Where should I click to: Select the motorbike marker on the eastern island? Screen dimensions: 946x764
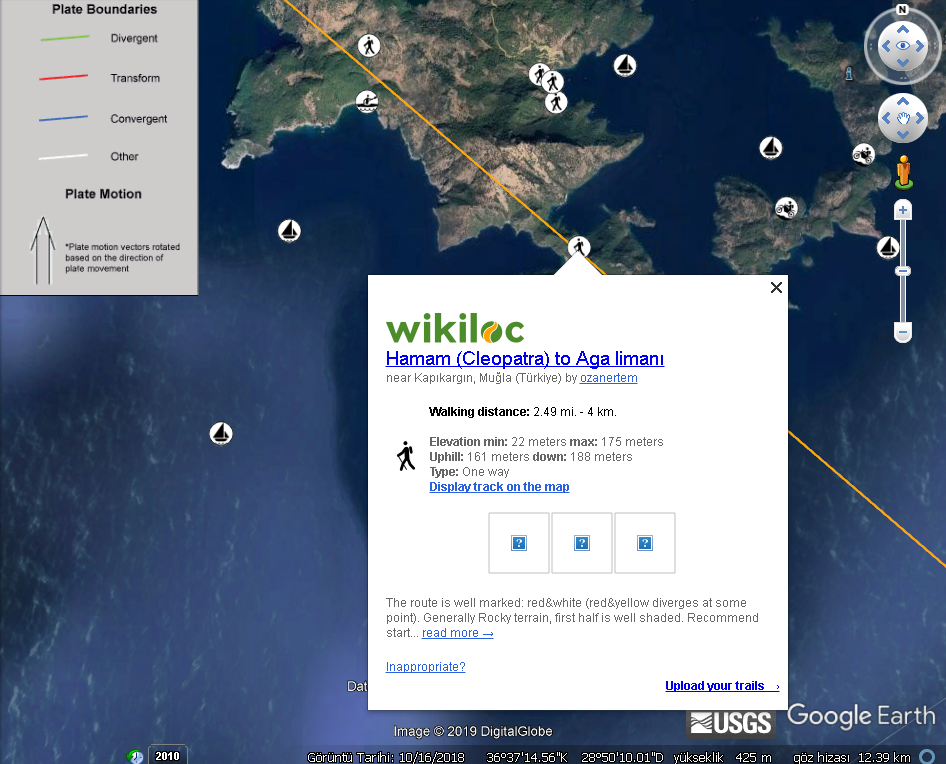pos(786,208)
